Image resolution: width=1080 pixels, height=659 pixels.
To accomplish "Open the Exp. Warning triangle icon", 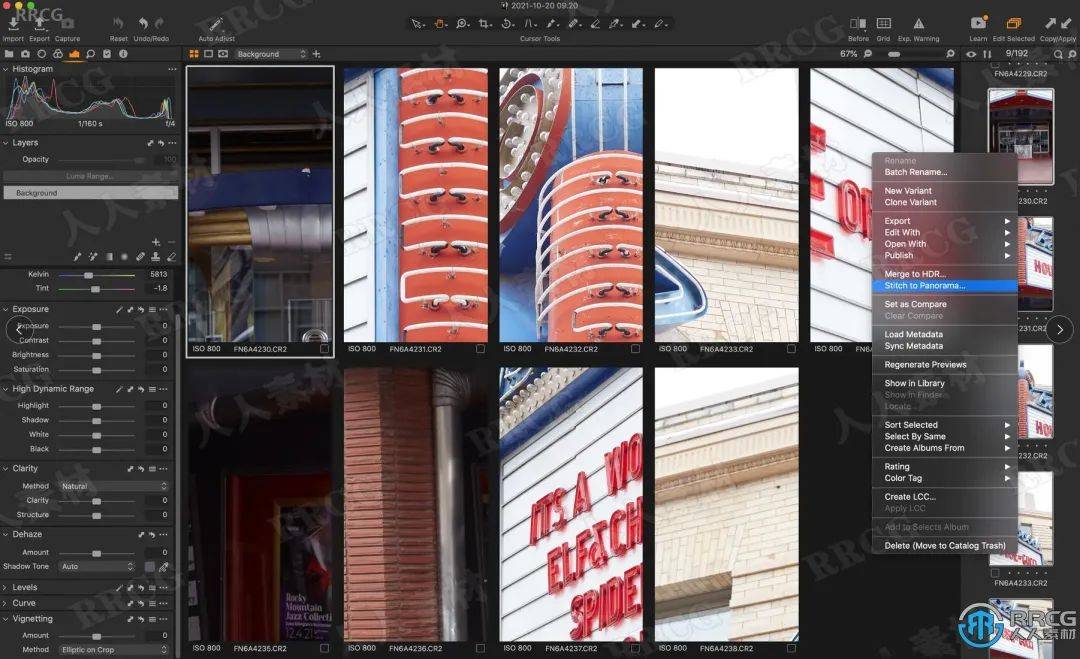I will (918, 24).
